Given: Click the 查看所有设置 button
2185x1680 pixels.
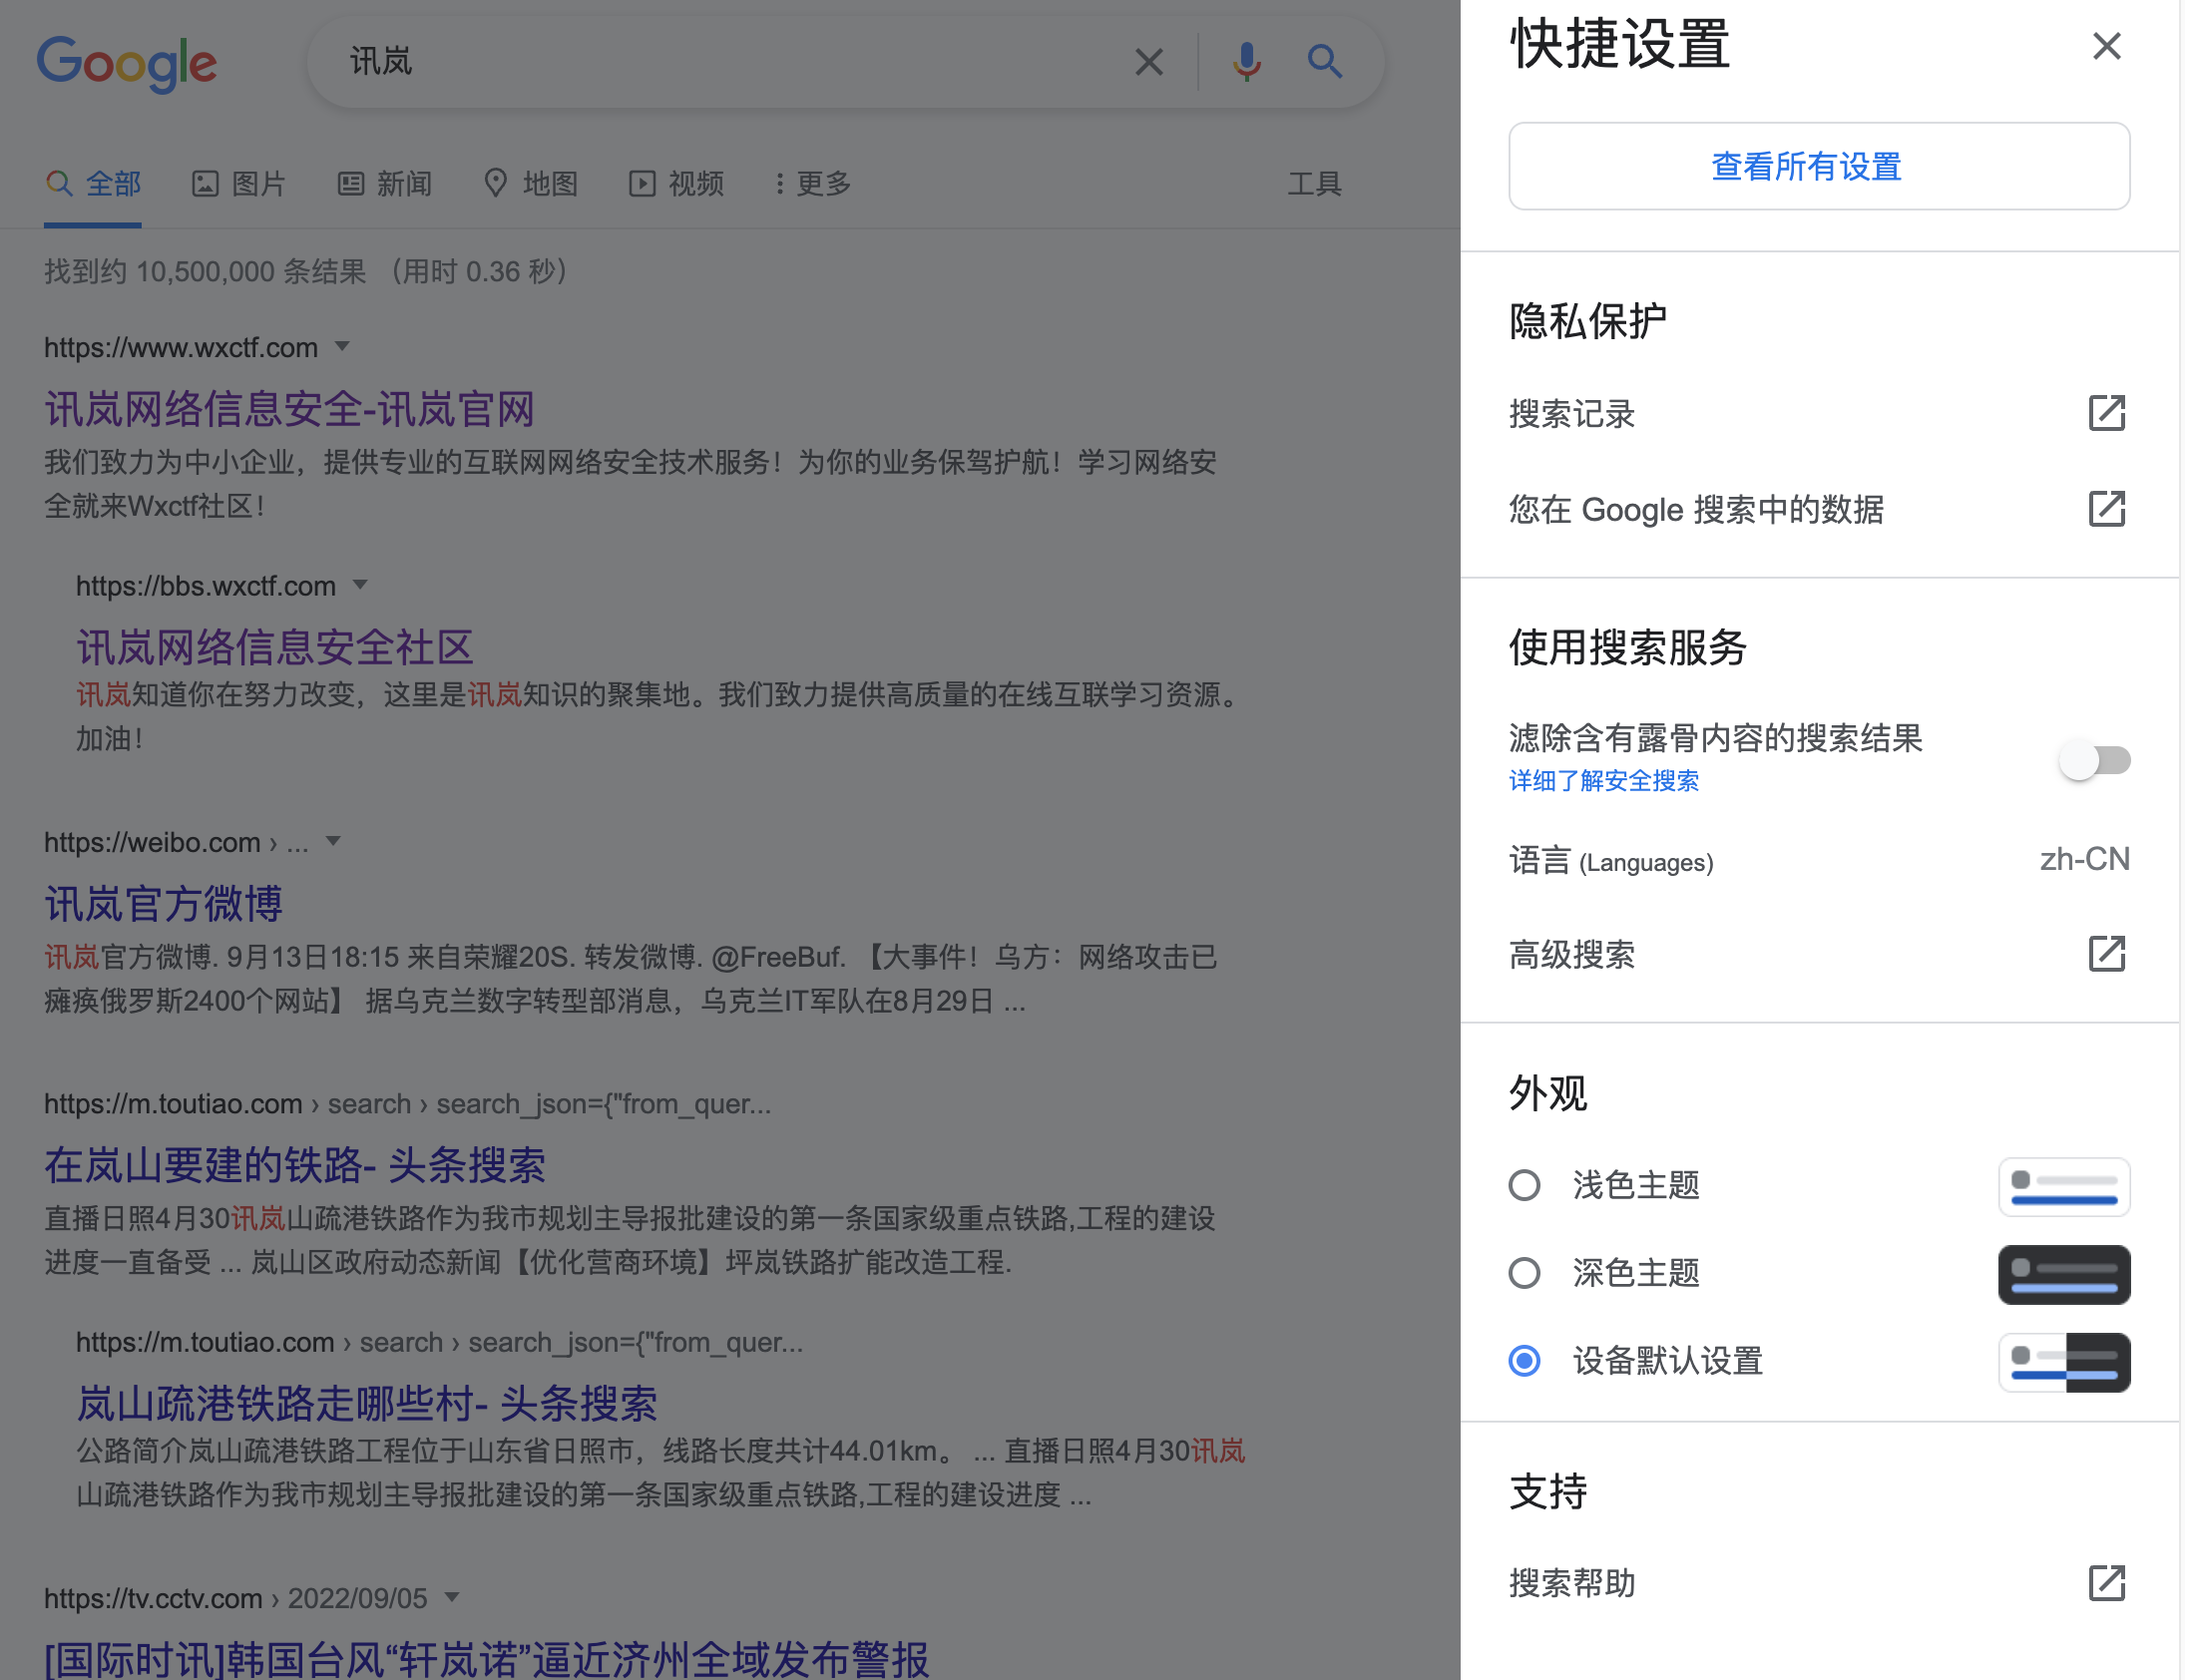Looking at the screenshot, I should pyautogui.click(x=1818, y=166).
